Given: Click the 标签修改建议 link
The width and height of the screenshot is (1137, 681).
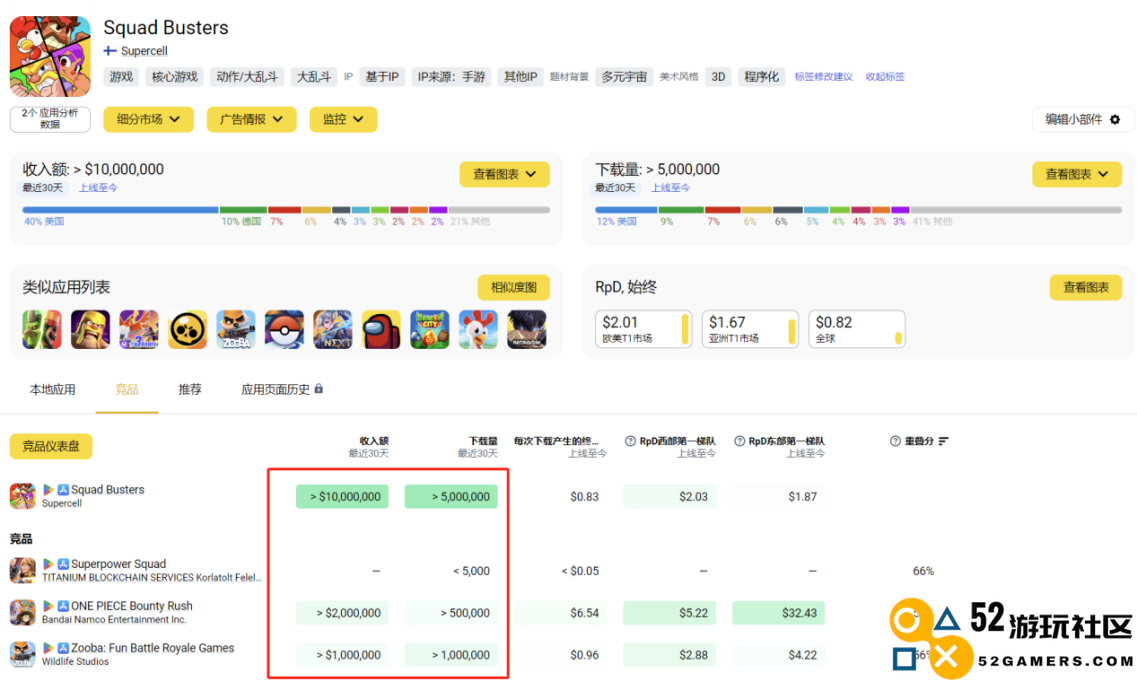Looking at the screenshot, I should [x=824, y=77].
